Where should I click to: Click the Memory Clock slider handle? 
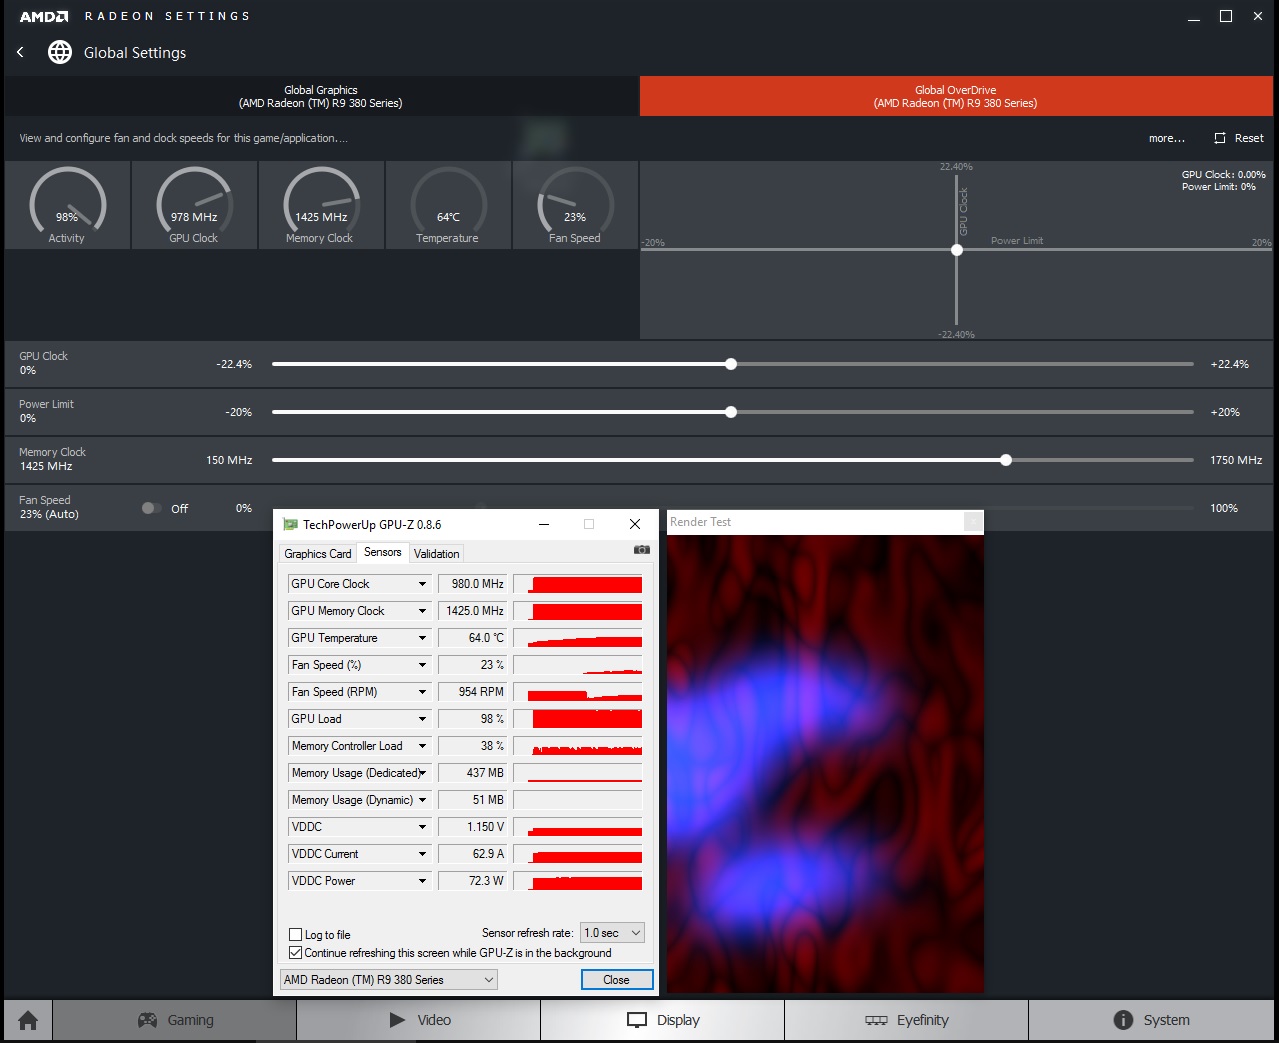tap(1006, 460)
